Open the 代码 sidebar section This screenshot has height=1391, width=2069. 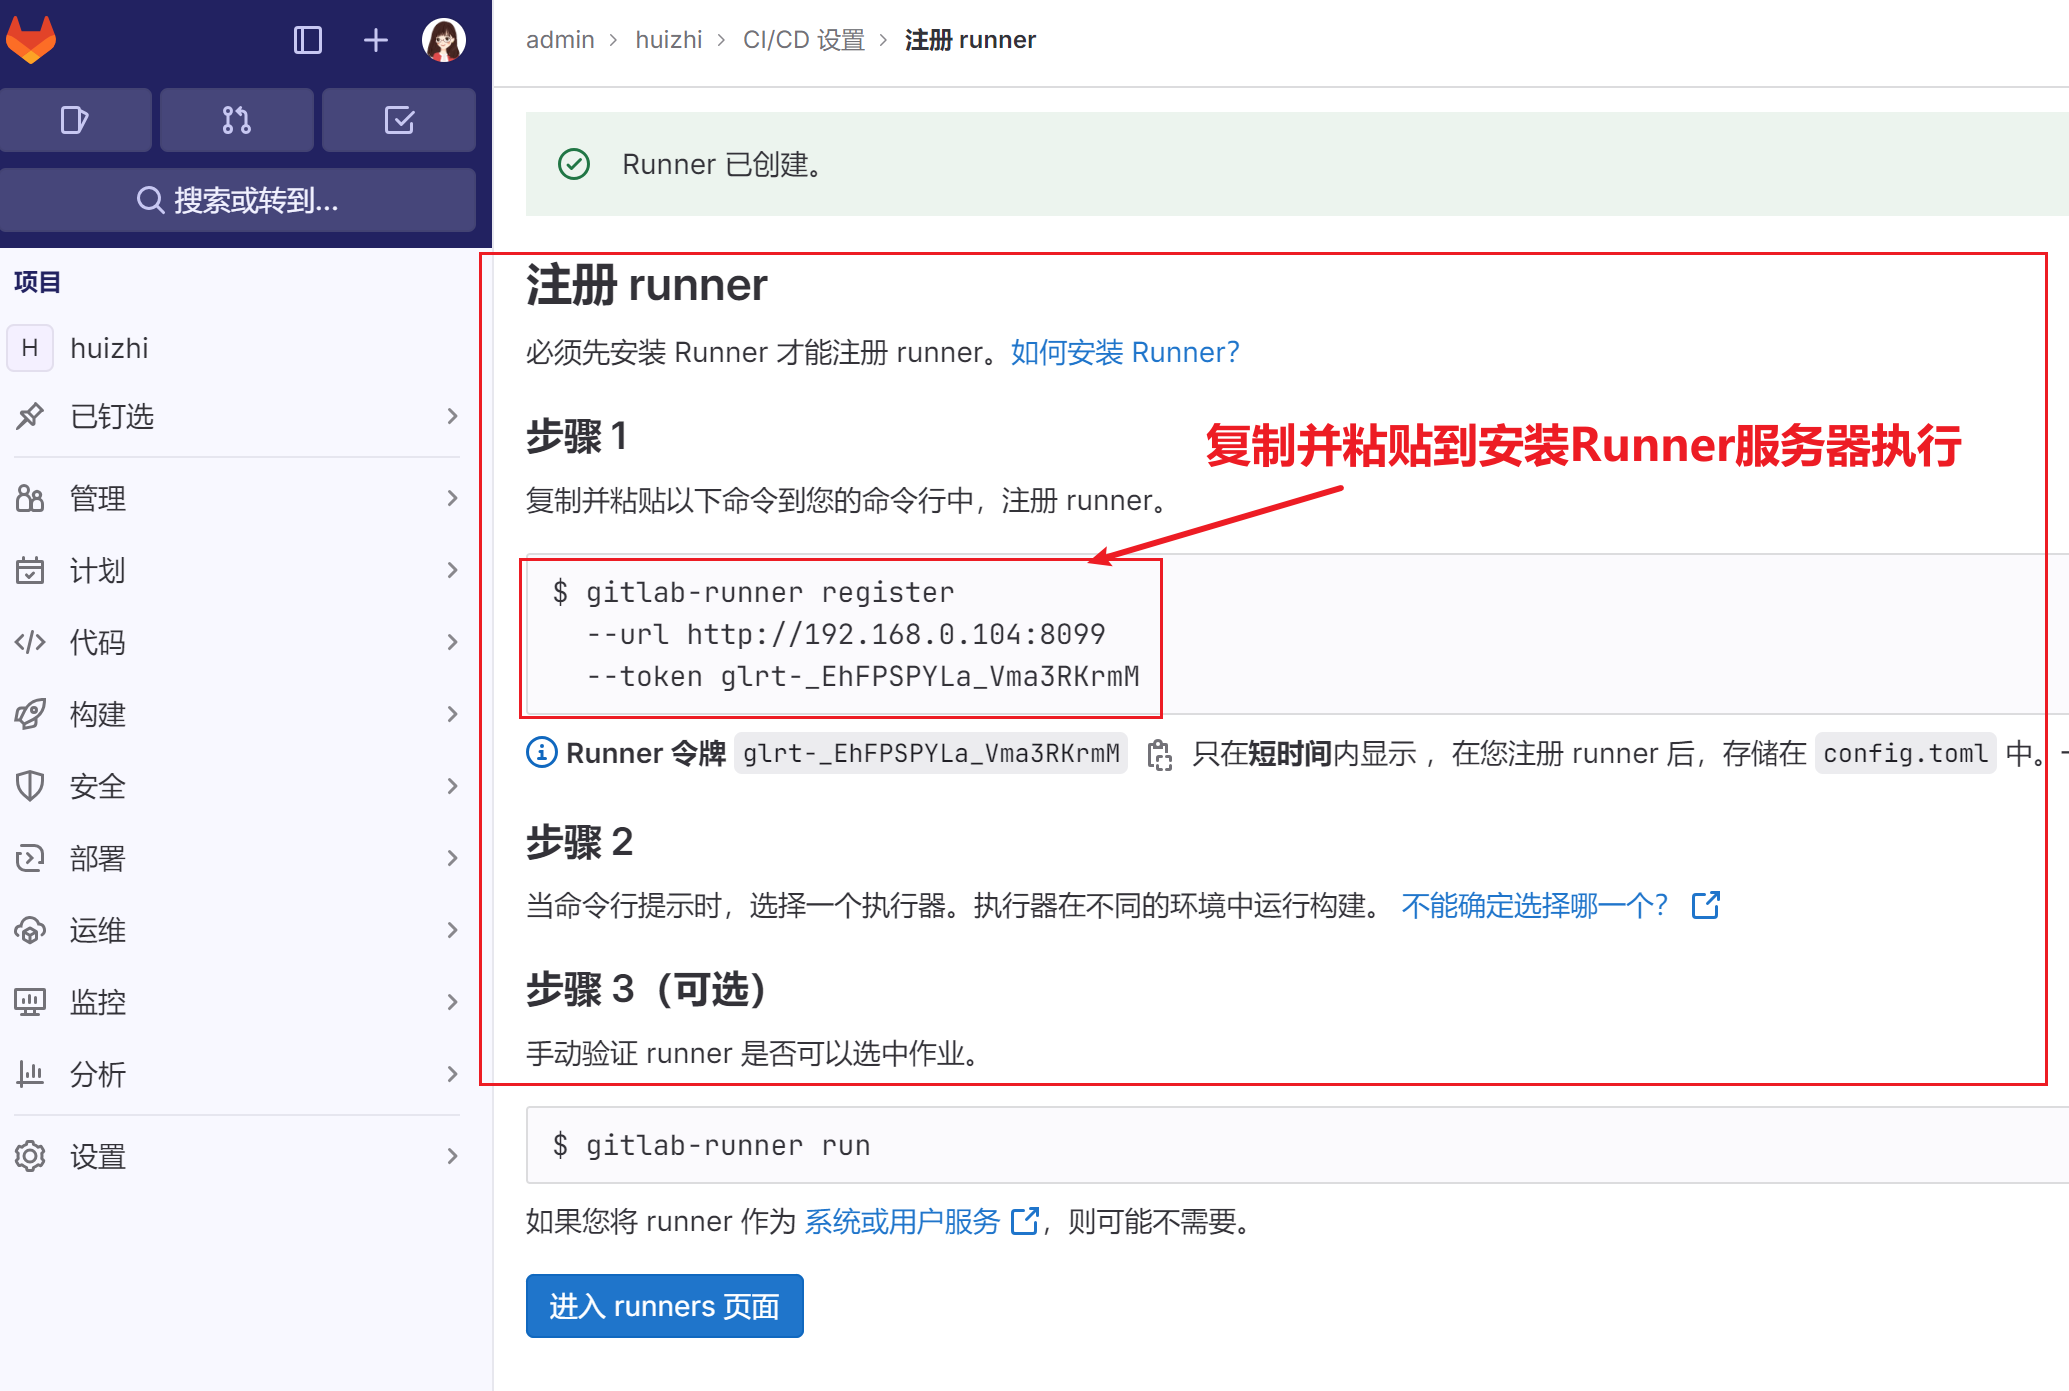(x=237, y=642)
